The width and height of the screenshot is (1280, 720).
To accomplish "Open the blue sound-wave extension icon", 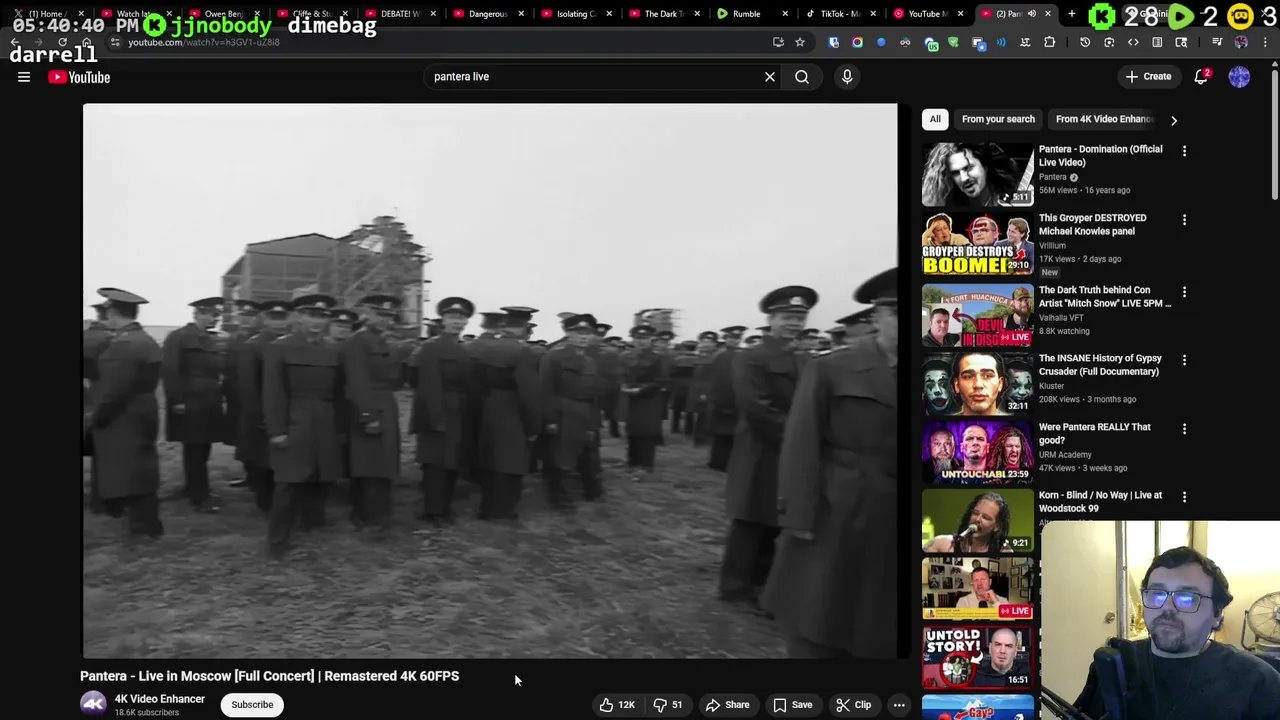I will click(x=1001, y=42).
